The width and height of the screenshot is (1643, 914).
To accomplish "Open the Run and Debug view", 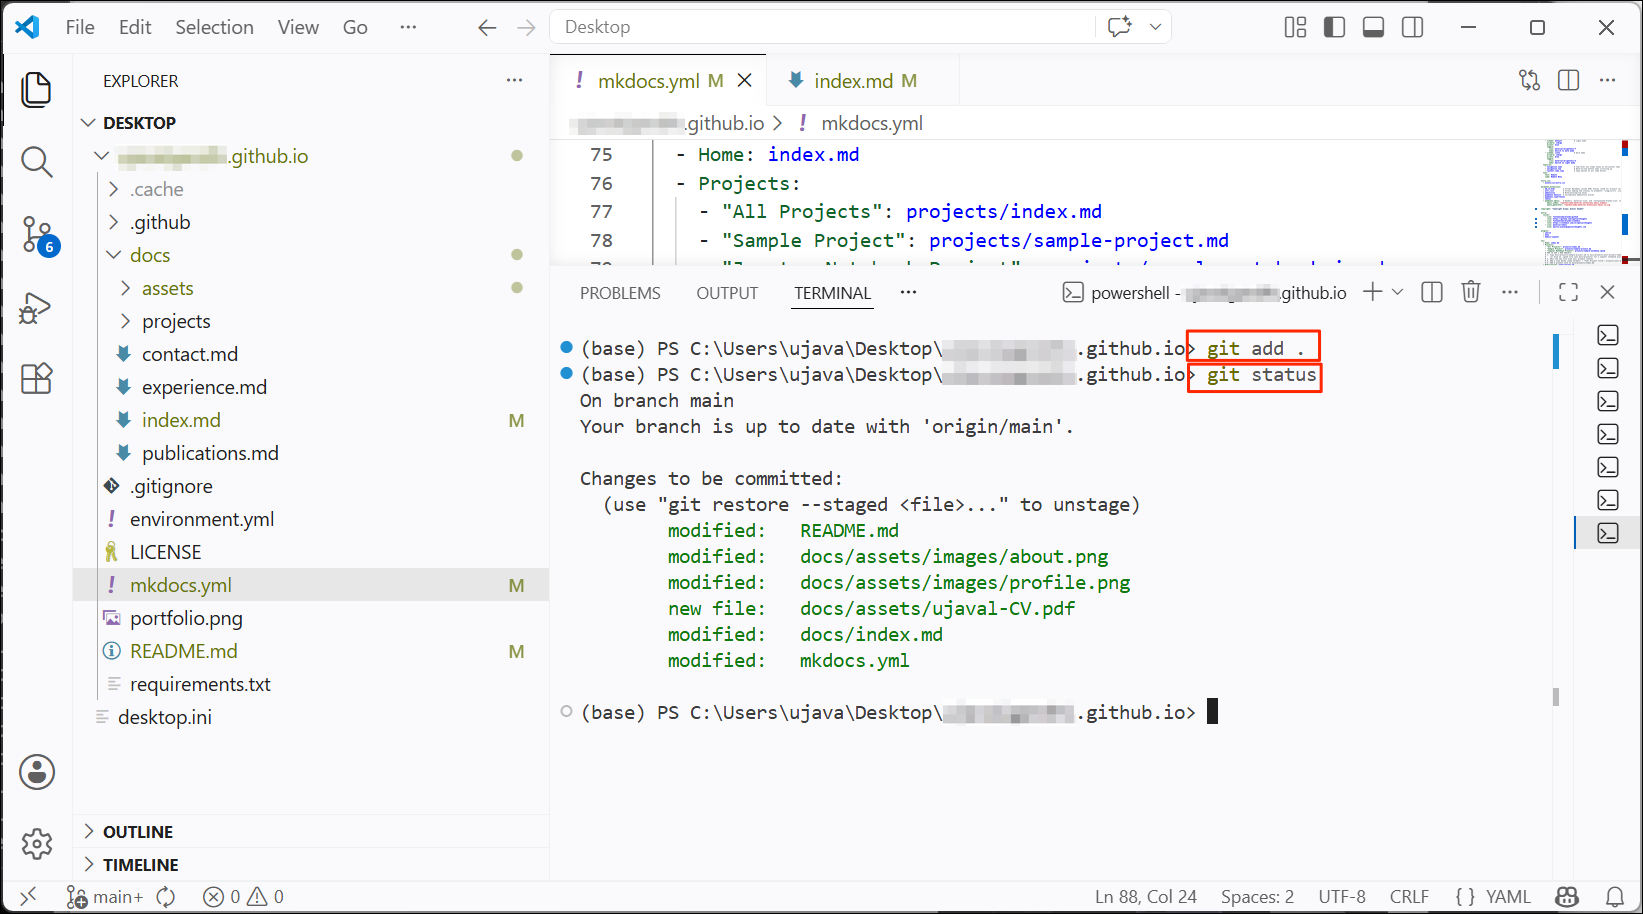I will click(36, 308).
